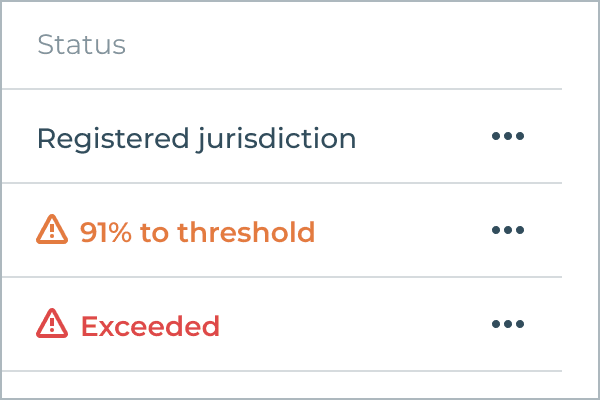Tap the dots icon in the middle row
This screenshot has height=400, width=600.
pyautogui.click(x=508, y=230)
